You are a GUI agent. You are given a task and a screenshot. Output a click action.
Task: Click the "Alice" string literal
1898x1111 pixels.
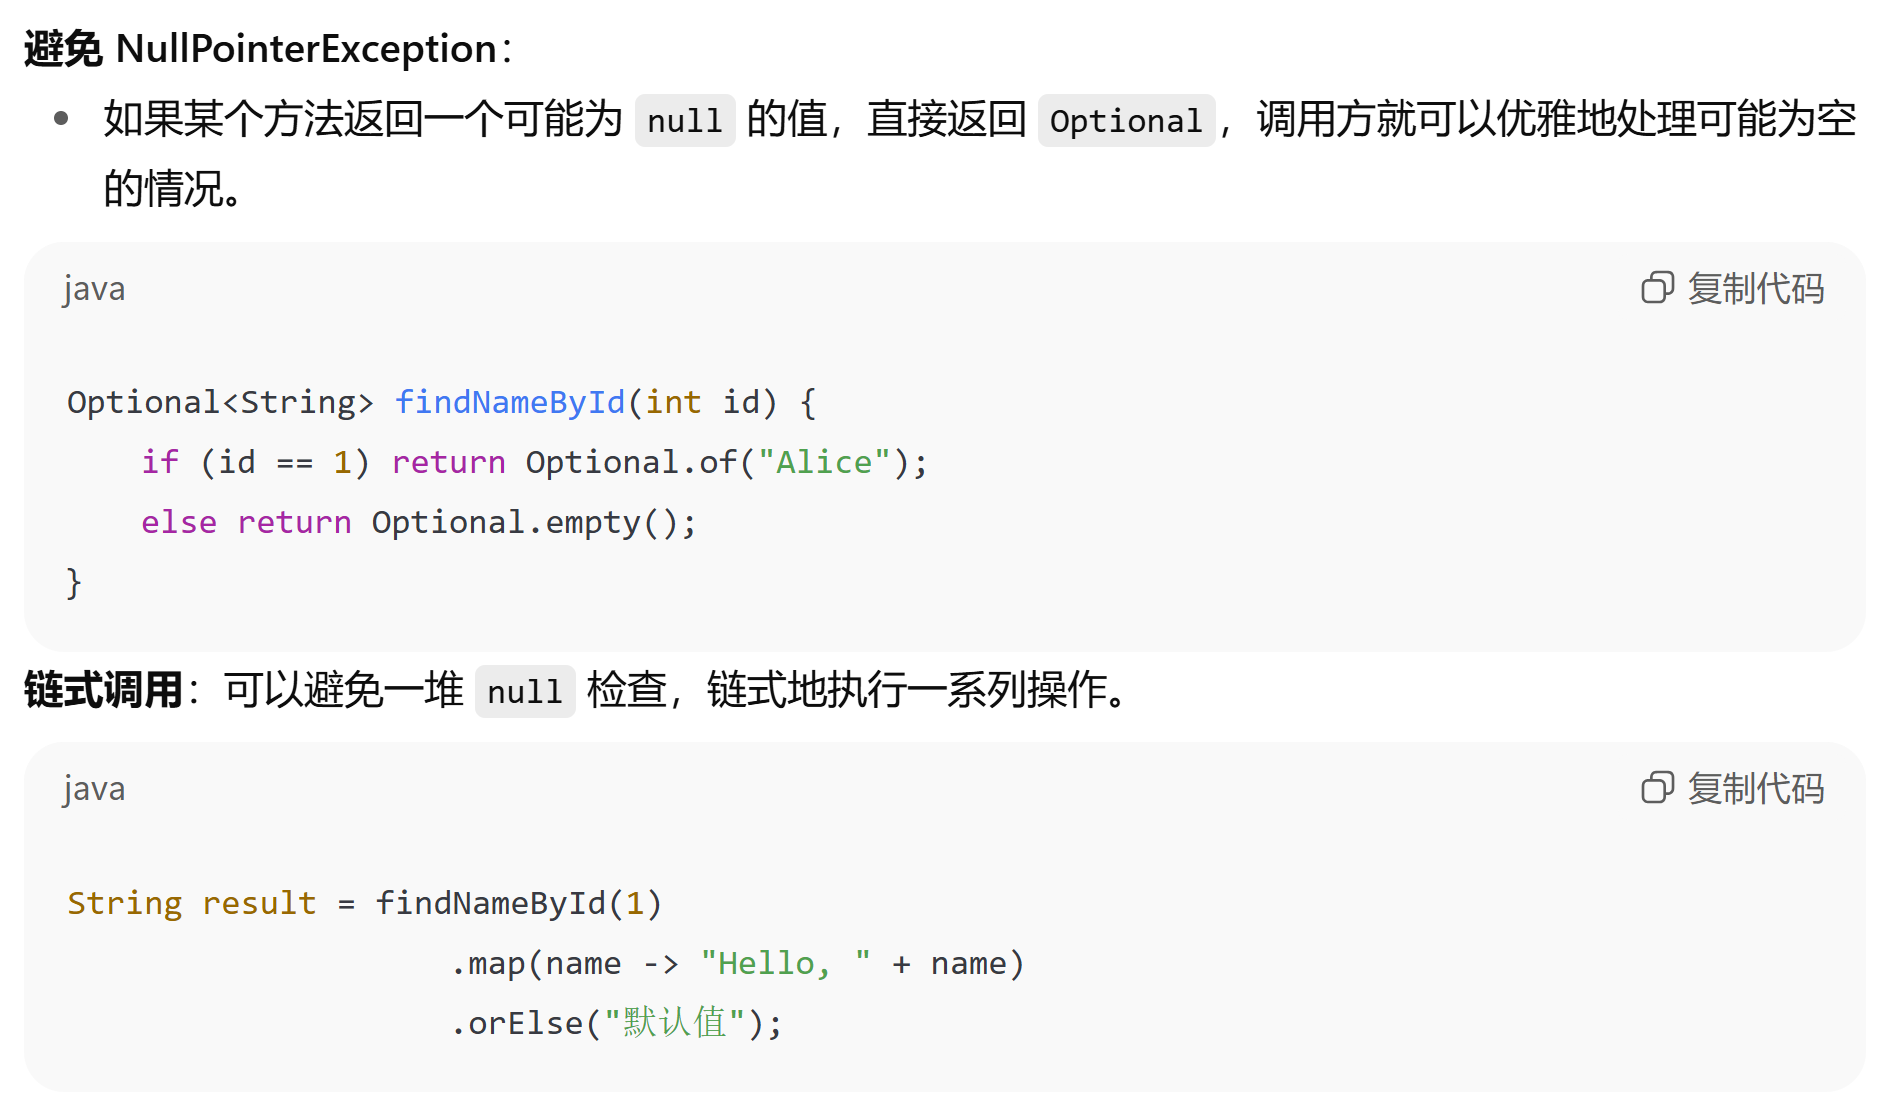pyautogui.click(x=824, y=462)
